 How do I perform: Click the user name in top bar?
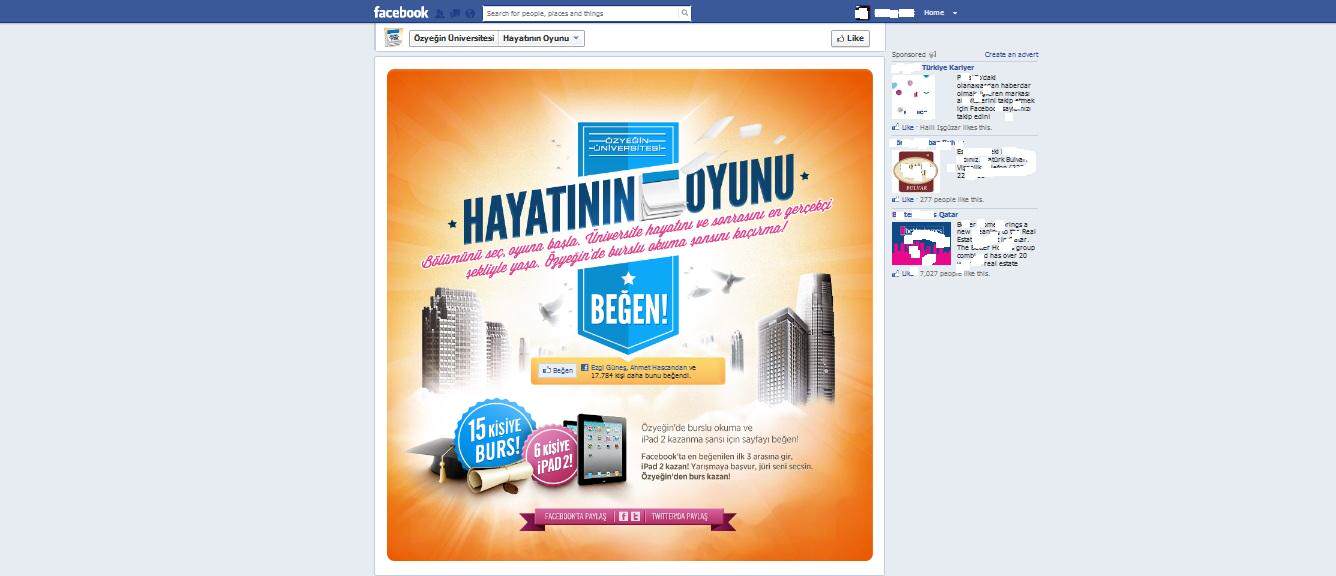point(895,13)
